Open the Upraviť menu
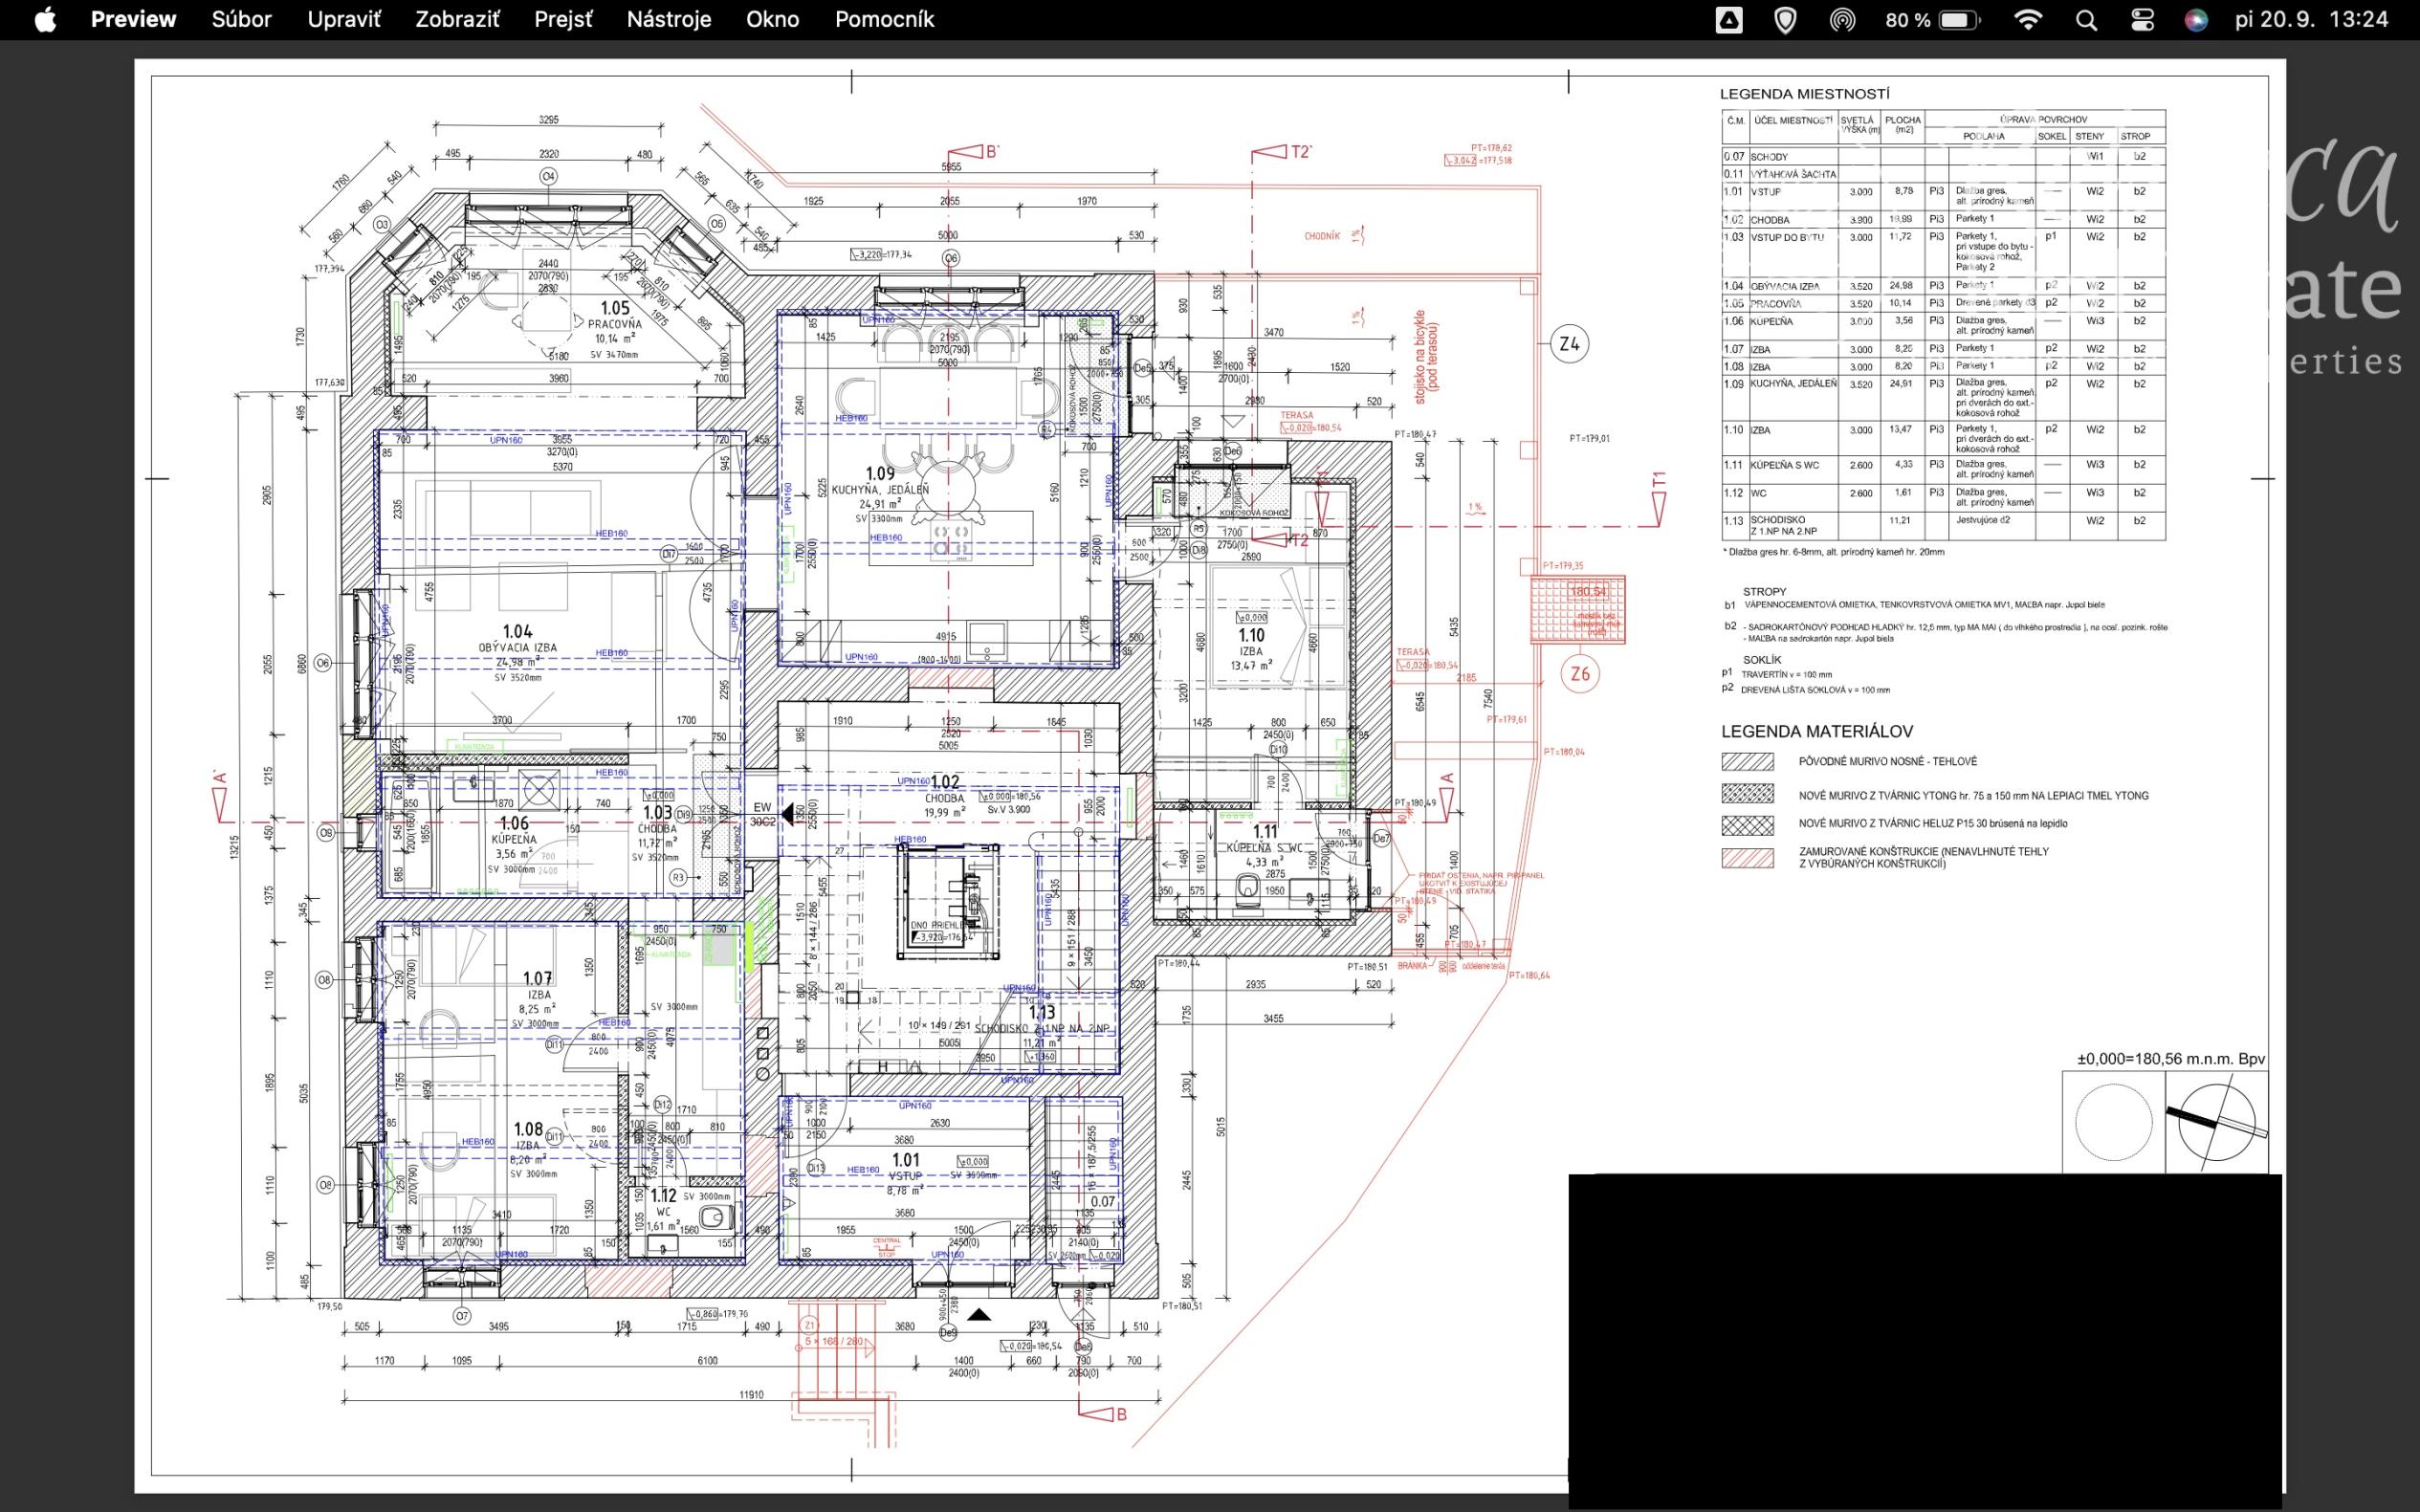Image resolution: width=2420 pixels, height=1512 pixels. pyautogui.click(x=343, y=20)
